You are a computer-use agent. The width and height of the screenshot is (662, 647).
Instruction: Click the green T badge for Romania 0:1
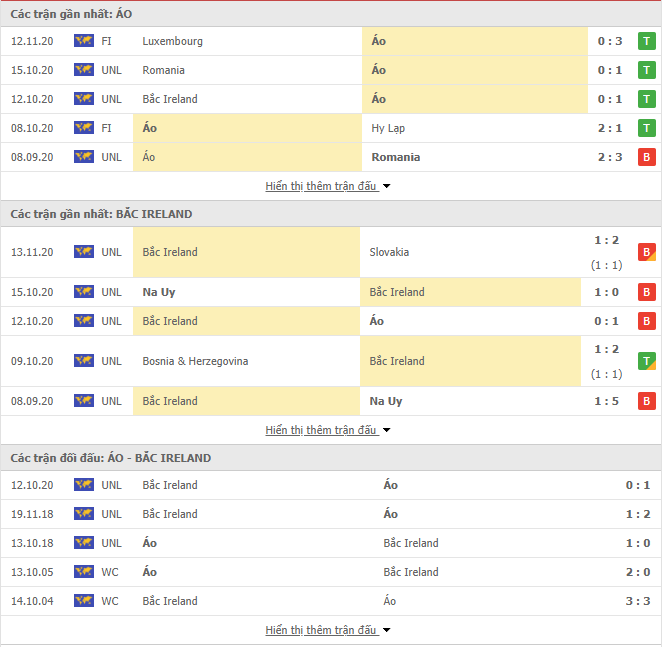click(646, 70)
